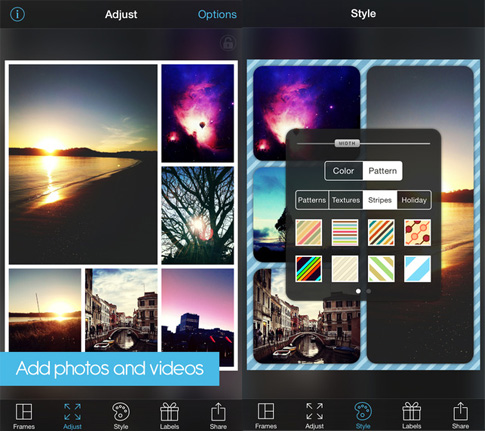Pick the rainbow stripes pattern swatch
The image size is (485, 432).
click(309, 269)
